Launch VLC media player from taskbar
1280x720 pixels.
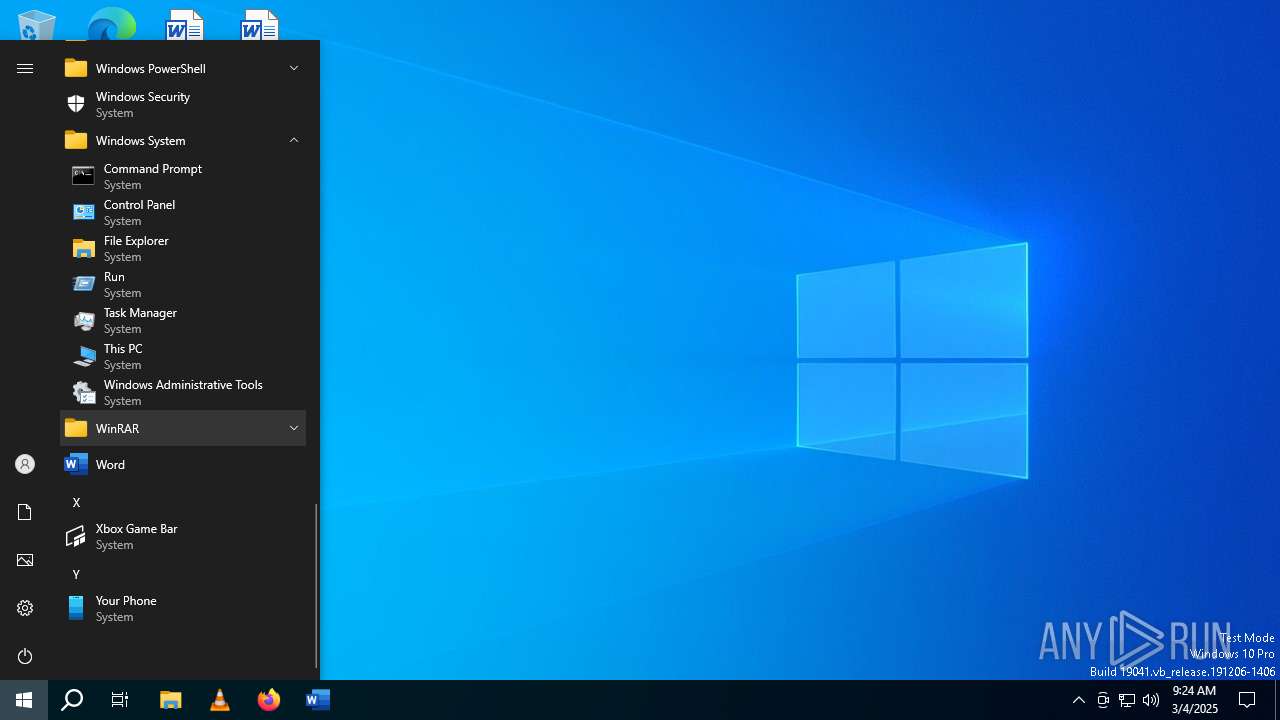point(220,700)
